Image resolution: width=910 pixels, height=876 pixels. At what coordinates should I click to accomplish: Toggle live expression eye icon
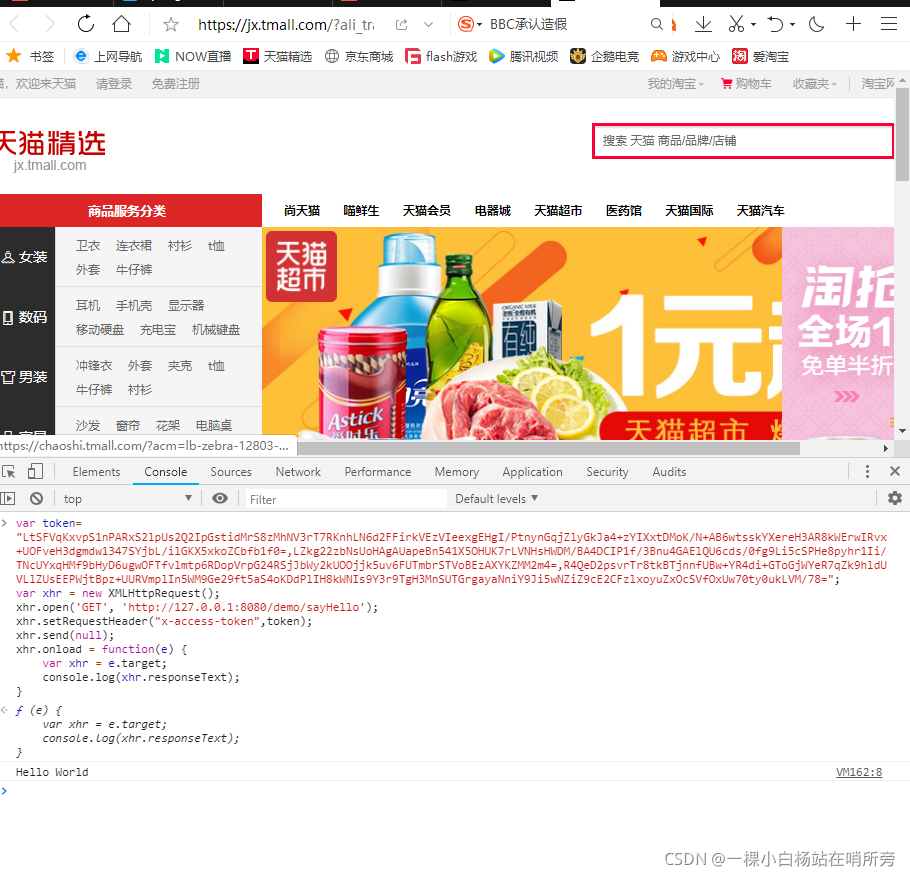[x=220, y=499]
